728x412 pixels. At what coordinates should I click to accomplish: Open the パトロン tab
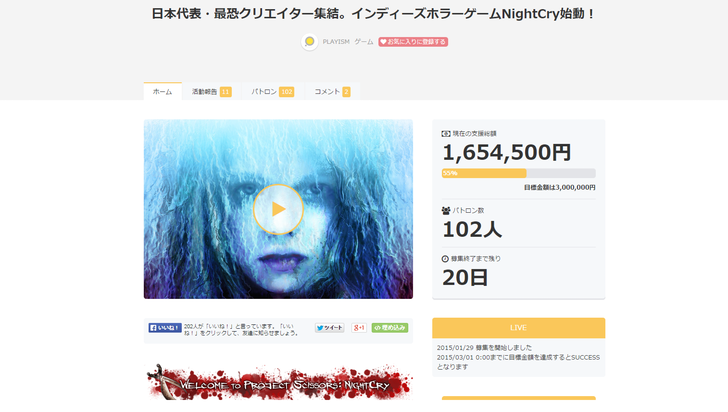pos(273,92)
